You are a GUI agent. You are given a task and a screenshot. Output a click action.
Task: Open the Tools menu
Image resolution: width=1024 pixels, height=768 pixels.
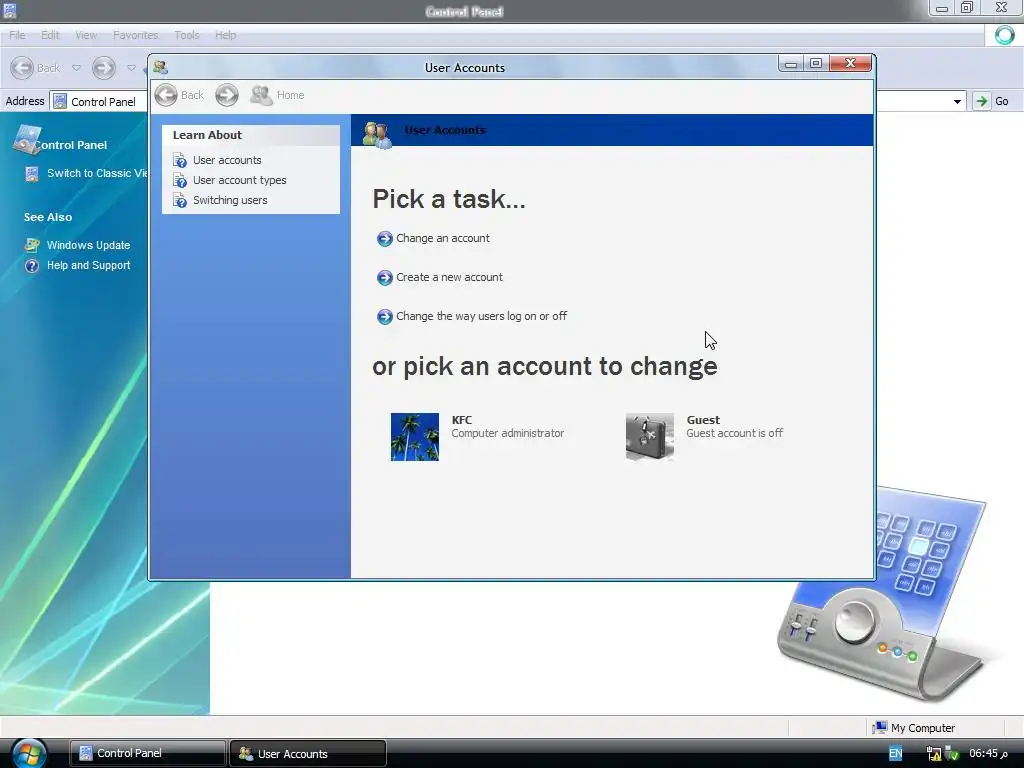[187, 35]
